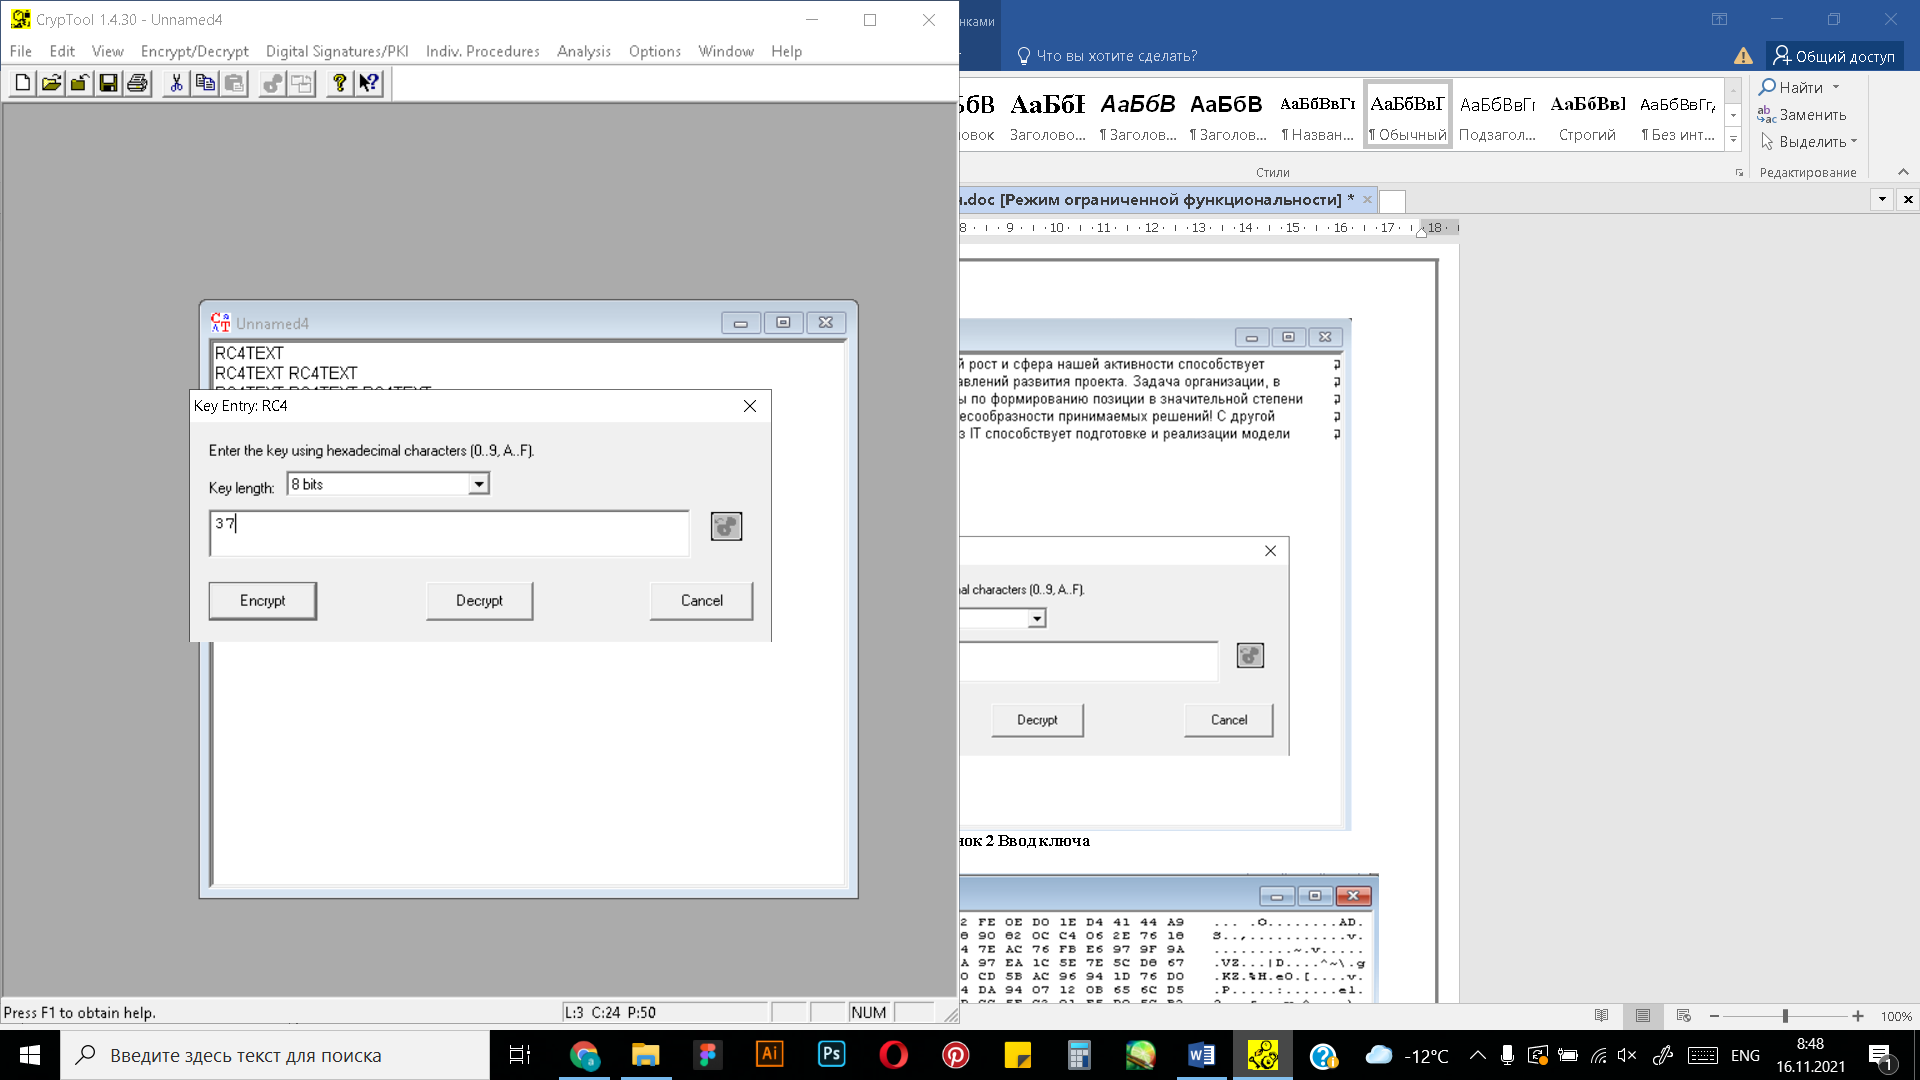Close the Key Entry: RC4 dialog

[x=750, y=406]
